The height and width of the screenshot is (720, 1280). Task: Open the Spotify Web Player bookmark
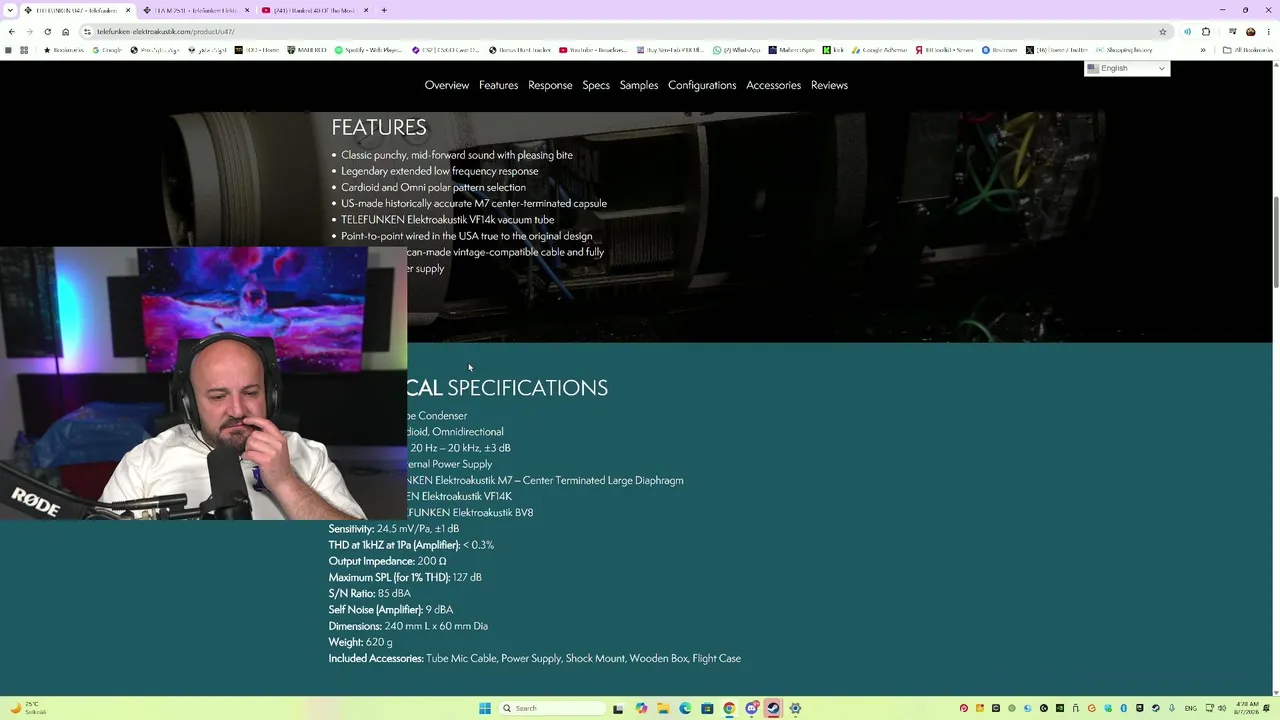(x=369, y=50)
